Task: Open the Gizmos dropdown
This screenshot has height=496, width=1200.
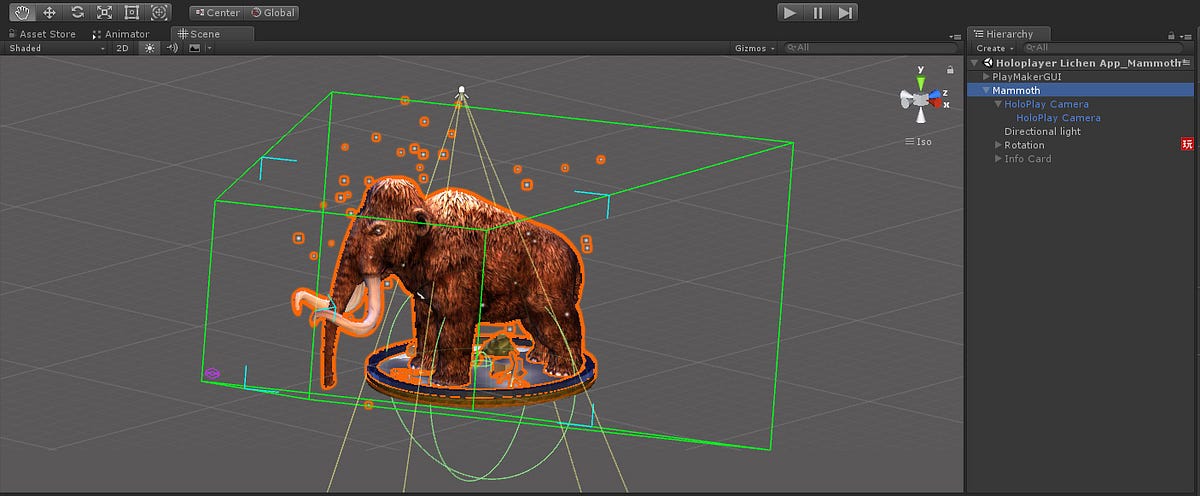Action: point(753,48)
